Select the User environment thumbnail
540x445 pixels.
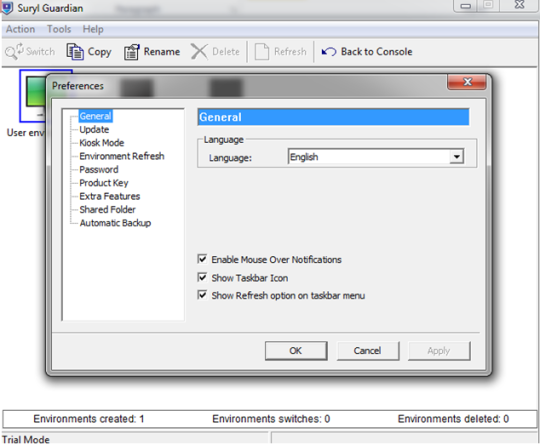pos(33,96)
